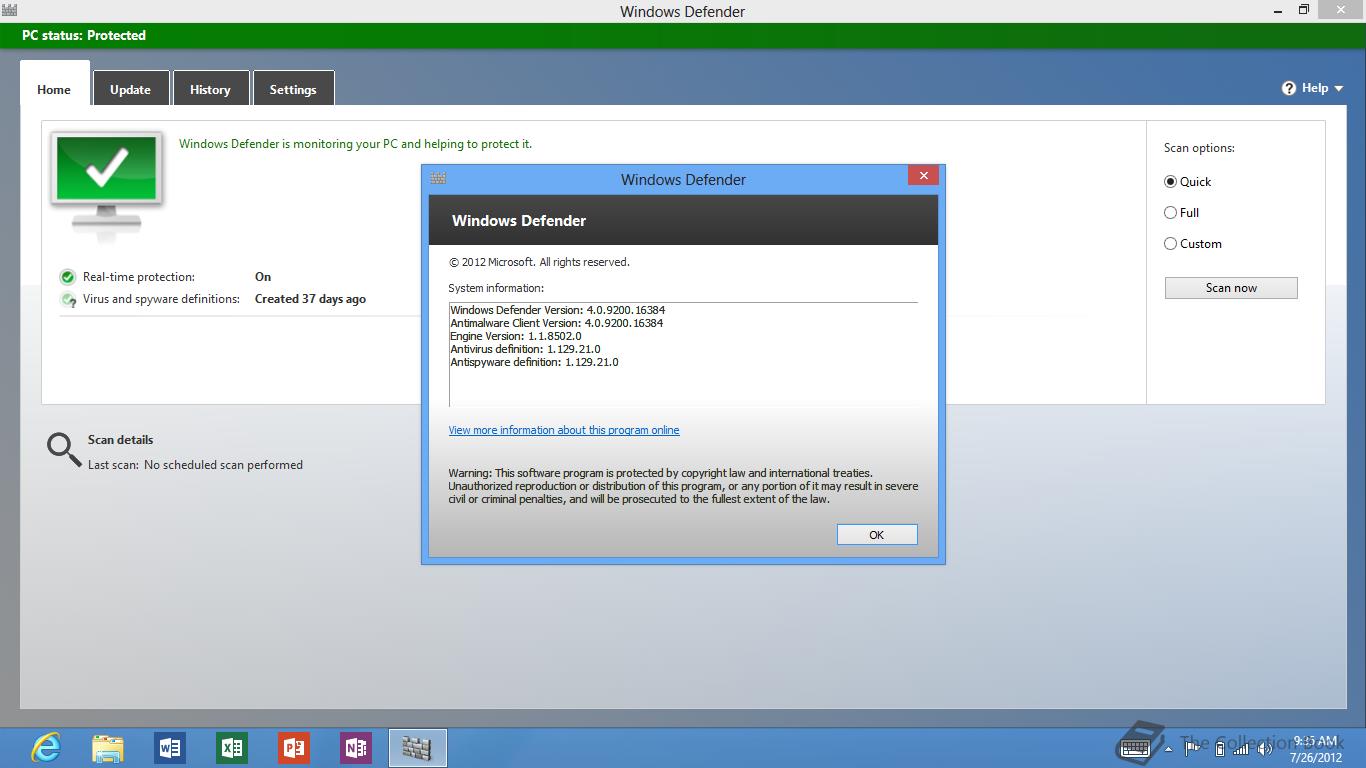Click the '© 2012 Microsoft' copyright text
The height and width of the screenshot is (768, 1366).
pyautogui.click(x=539, y=262)
